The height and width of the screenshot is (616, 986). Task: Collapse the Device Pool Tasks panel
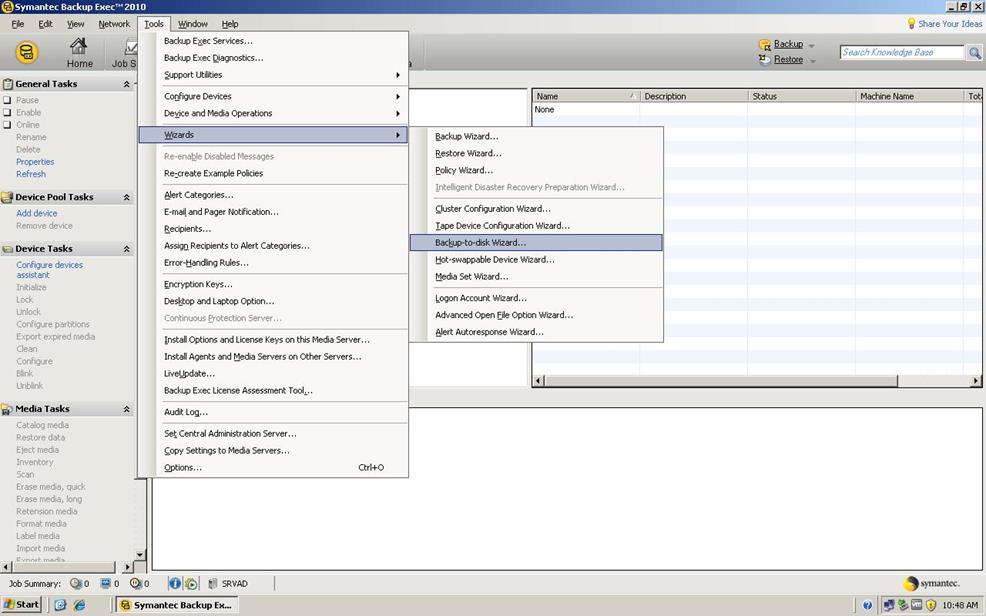[126, 197]
